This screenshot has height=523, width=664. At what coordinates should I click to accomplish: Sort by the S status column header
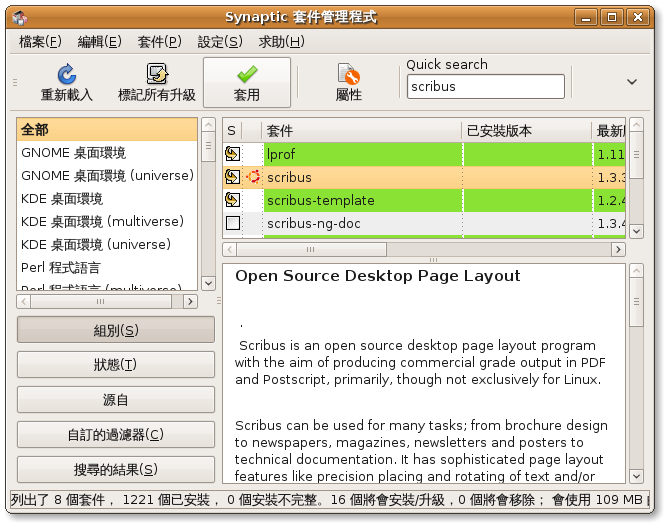(x=232, y=130)
